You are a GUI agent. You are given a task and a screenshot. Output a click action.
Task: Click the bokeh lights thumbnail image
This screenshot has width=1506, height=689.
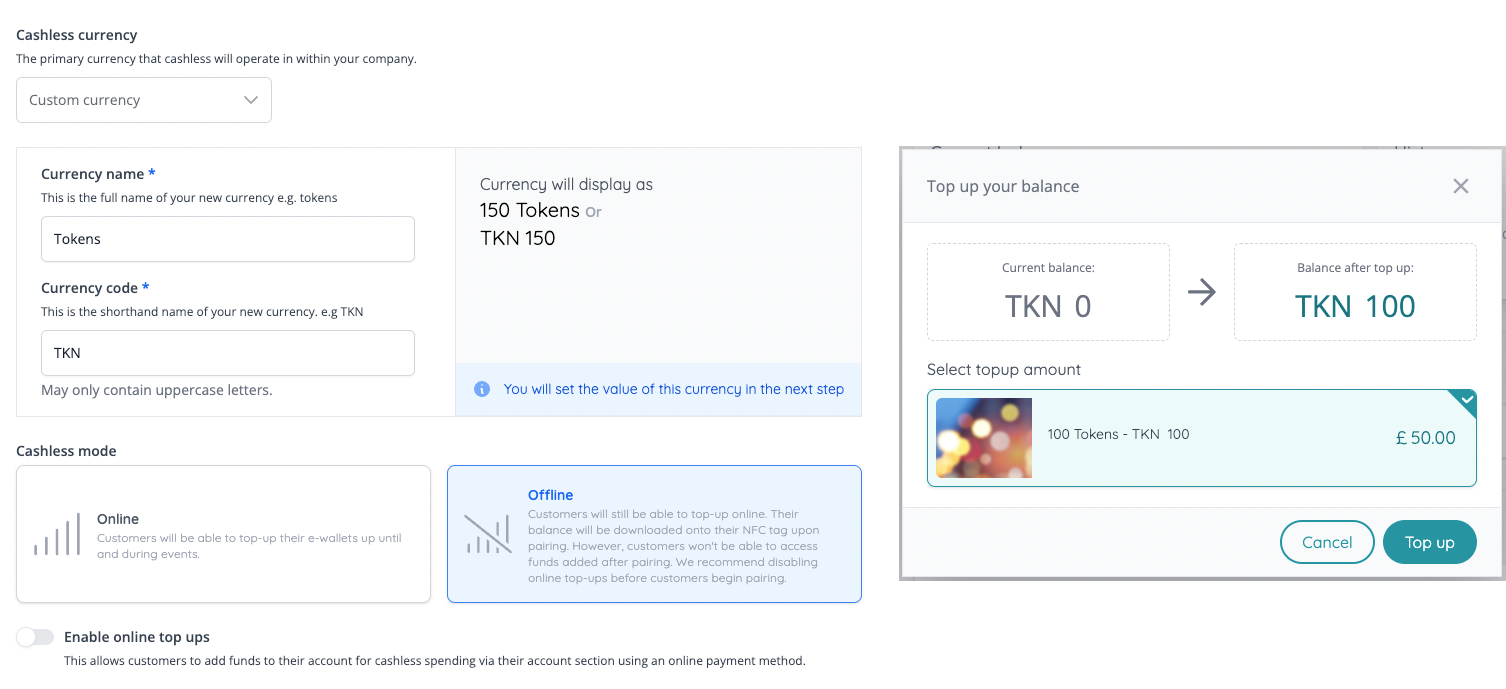[x=983, y=437]
